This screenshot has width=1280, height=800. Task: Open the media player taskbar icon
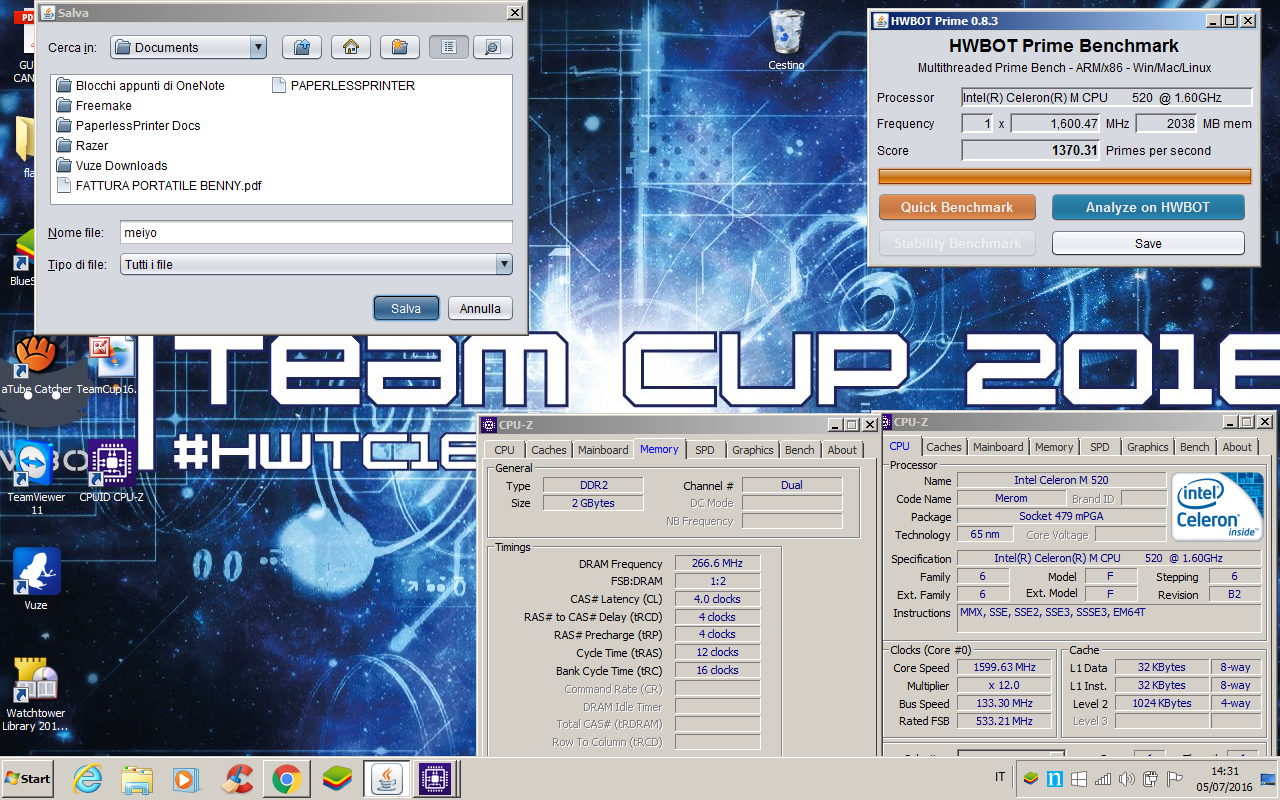point(186,778)
